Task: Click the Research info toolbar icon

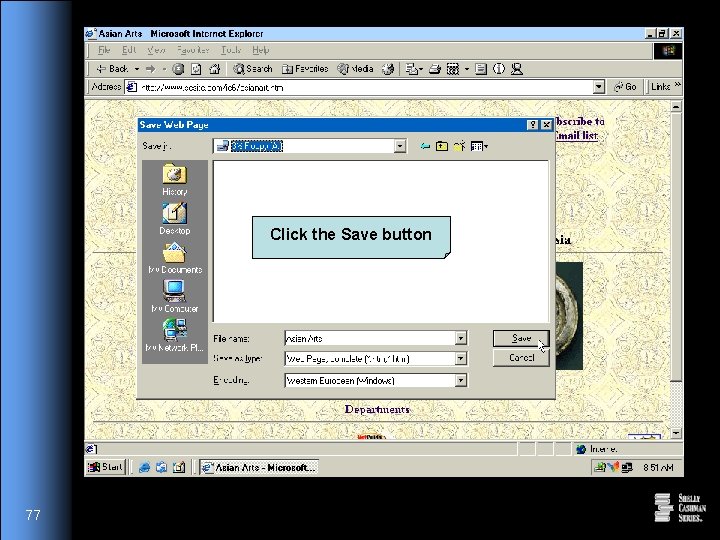Action: [499, 69]
